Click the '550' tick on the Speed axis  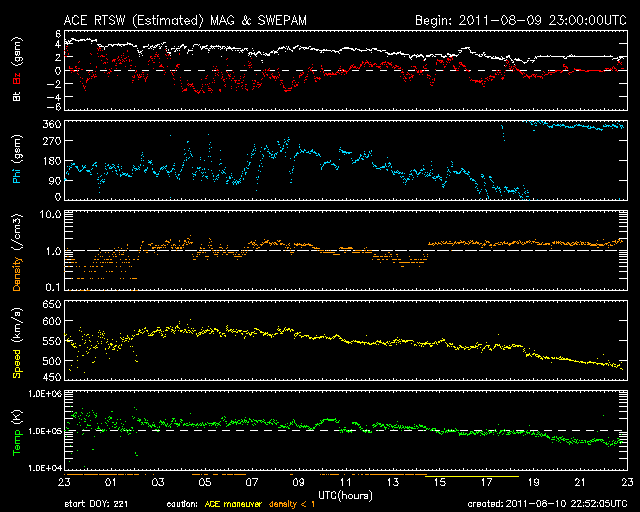click(52, 341)
